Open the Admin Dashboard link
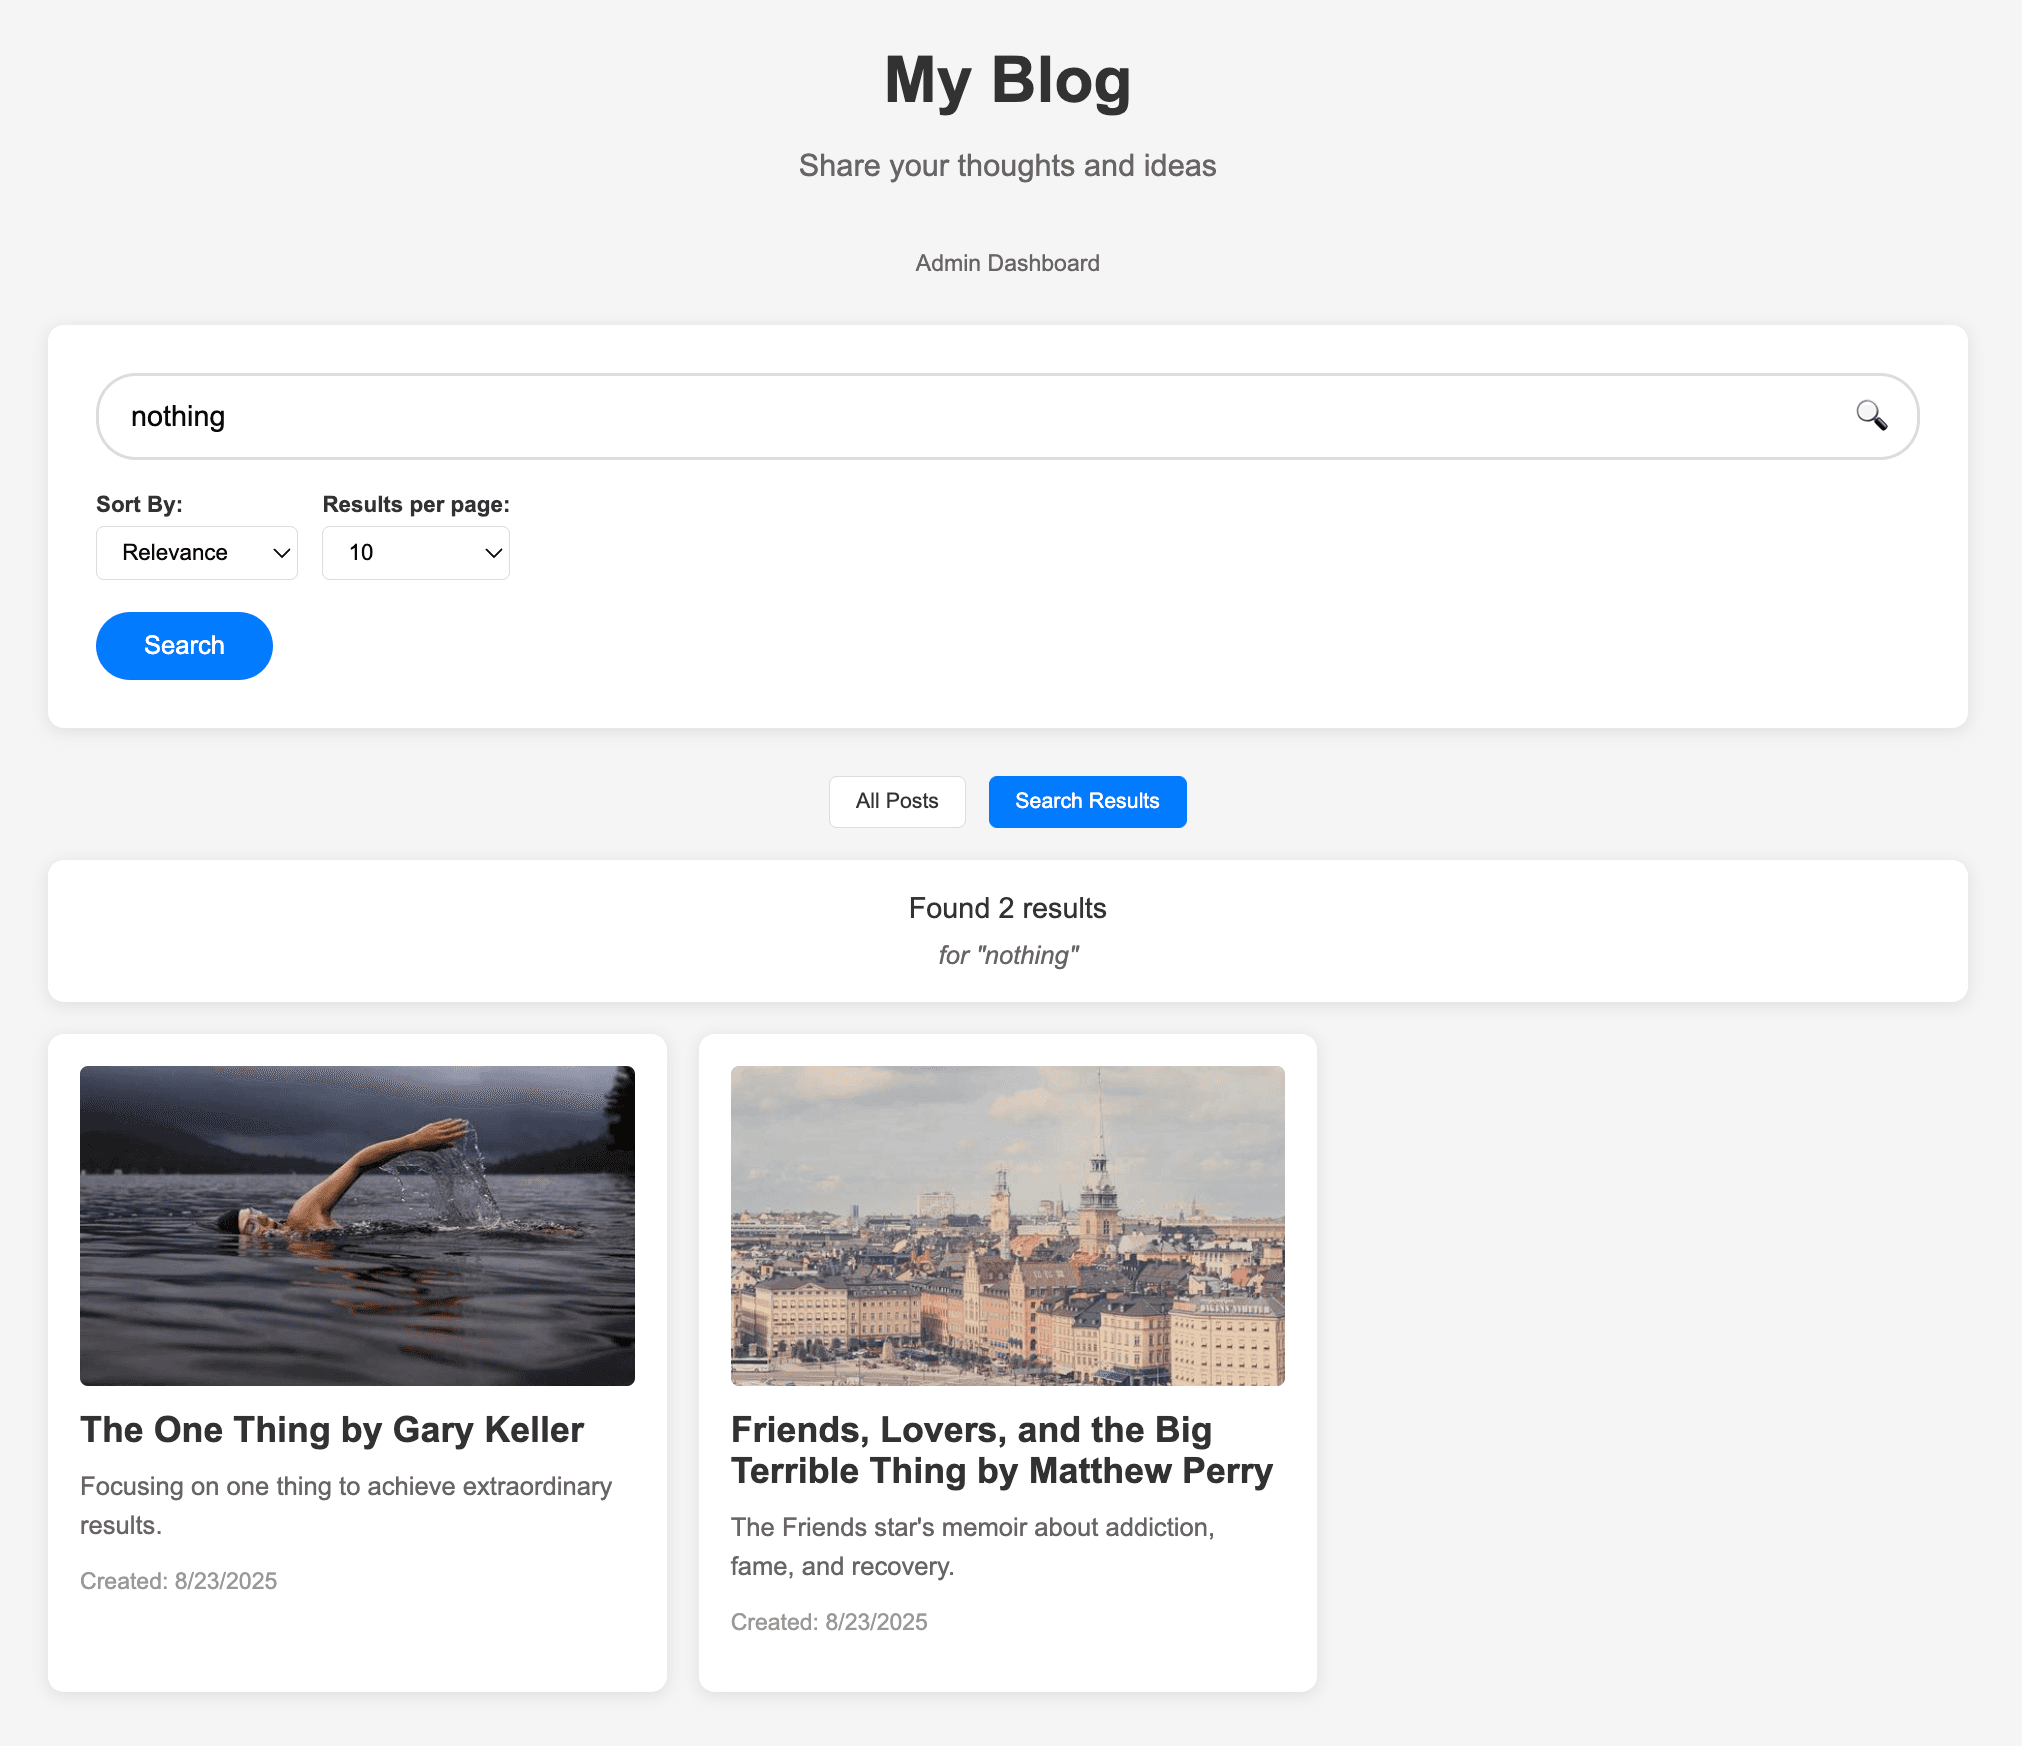2022x1746 pixels. 1007,263
